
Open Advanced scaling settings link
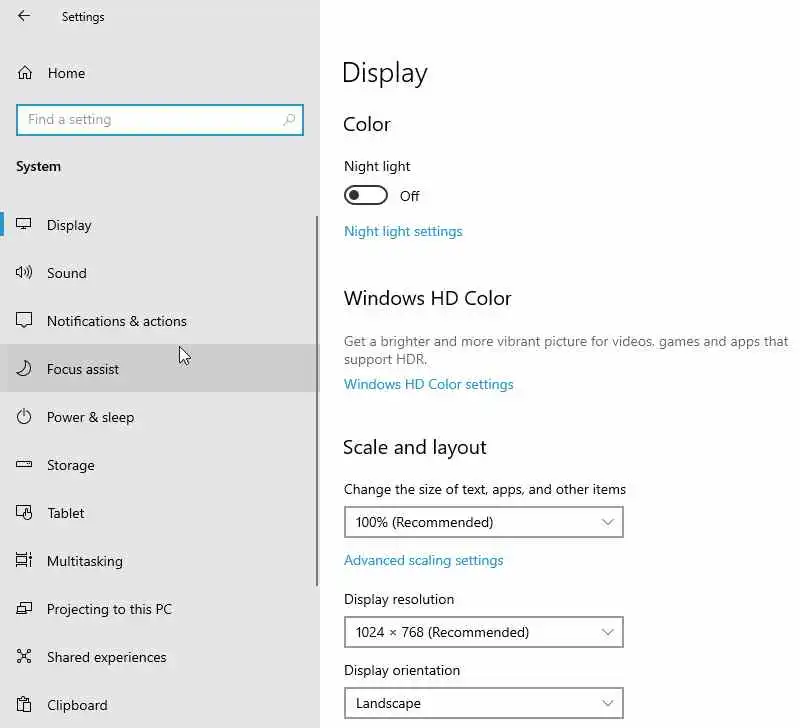(423, 560)
